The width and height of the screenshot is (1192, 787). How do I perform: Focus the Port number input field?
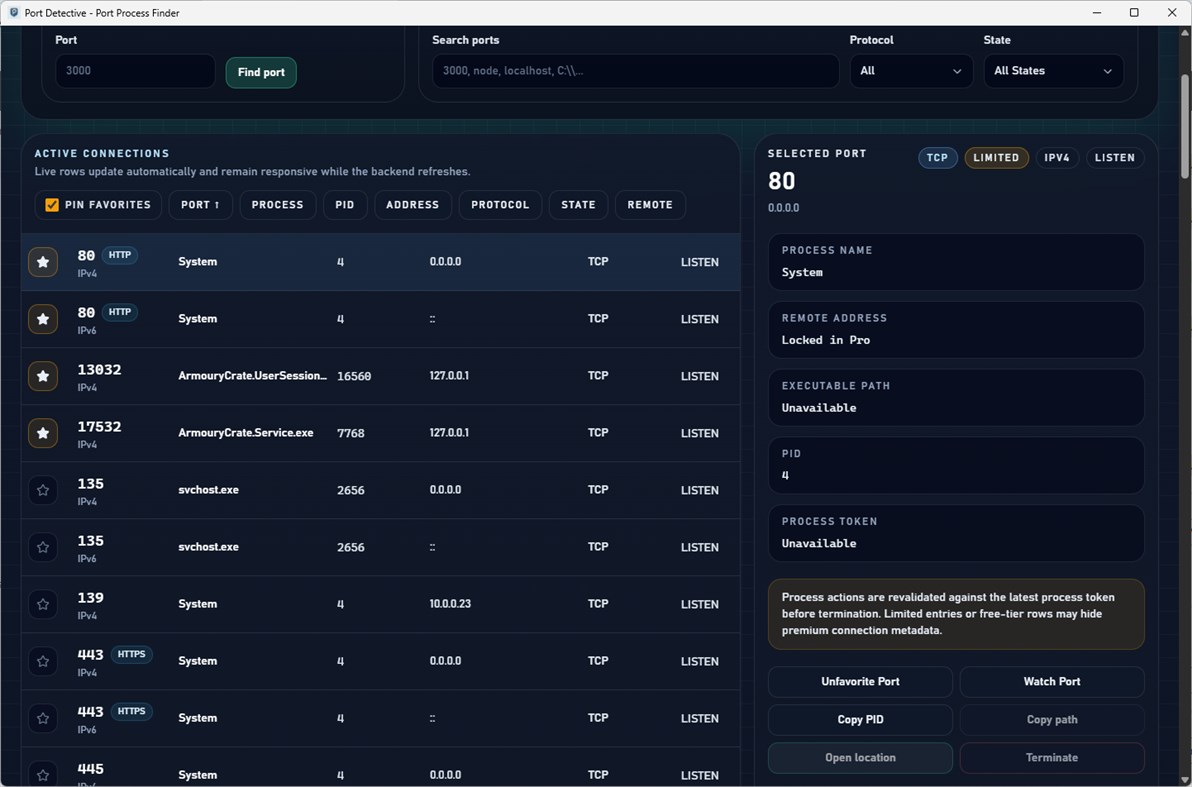click(x=135, y=71)
